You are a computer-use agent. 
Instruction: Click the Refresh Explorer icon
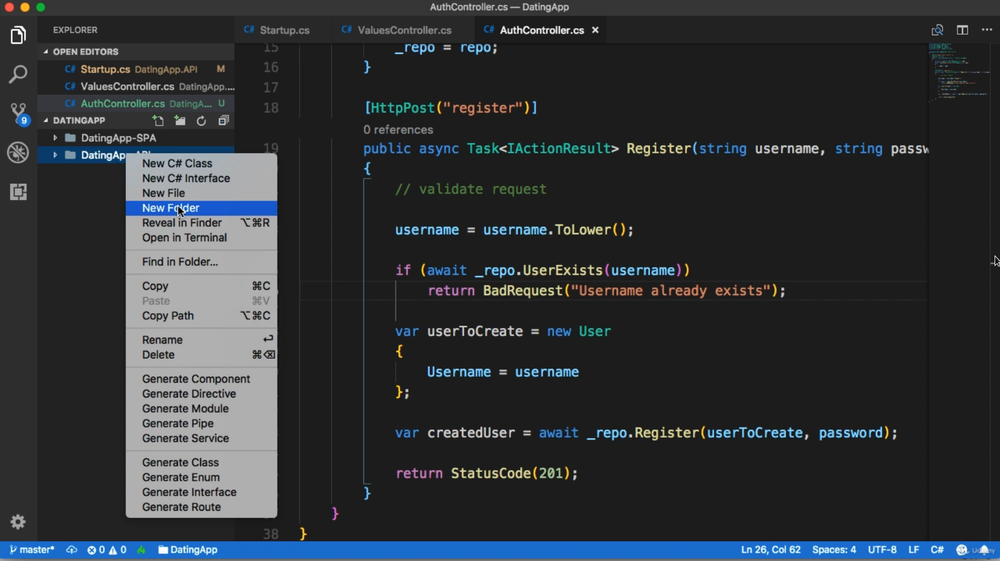201,121
